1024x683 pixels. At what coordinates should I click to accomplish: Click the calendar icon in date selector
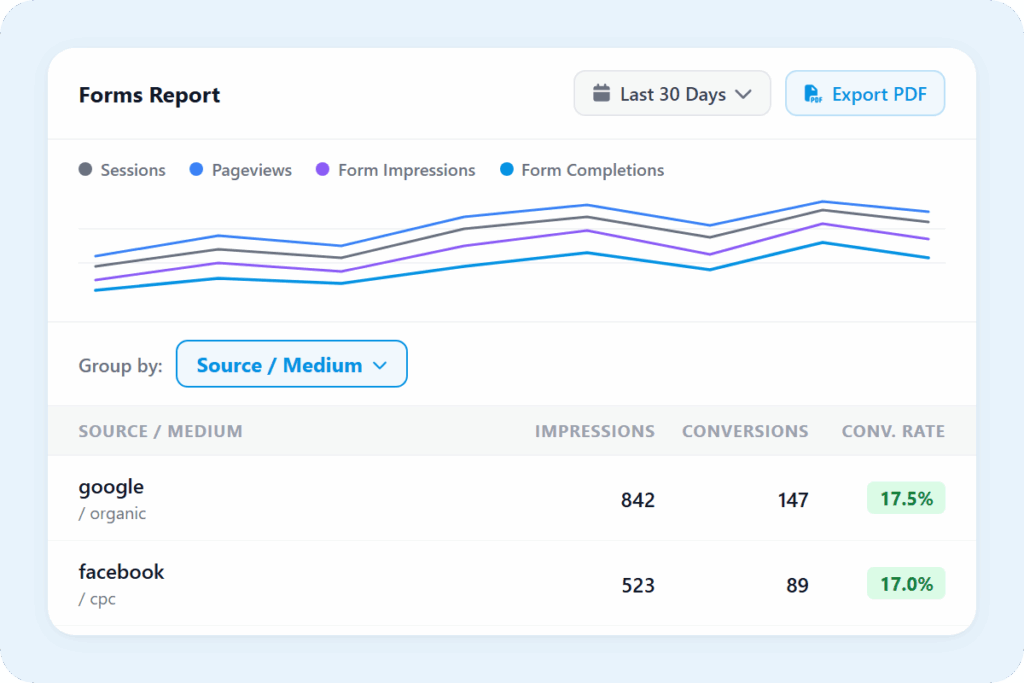(x=601, y=94)
